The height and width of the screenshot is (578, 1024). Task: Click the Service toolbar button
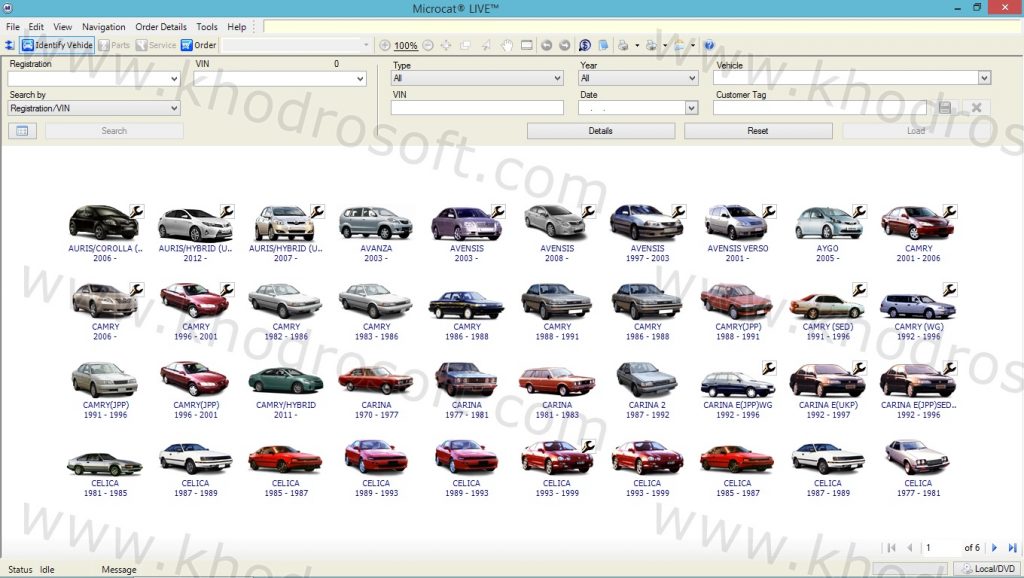click(156, 45)
